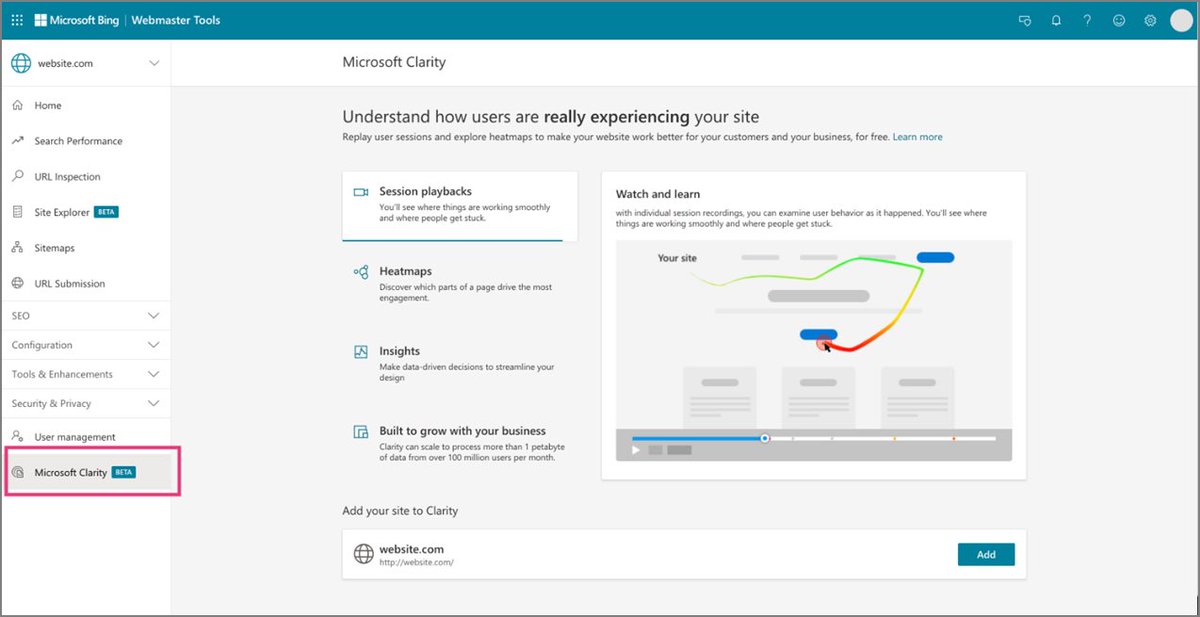
Task: Open URL Inspection page
Action: (x=86, y=177)
